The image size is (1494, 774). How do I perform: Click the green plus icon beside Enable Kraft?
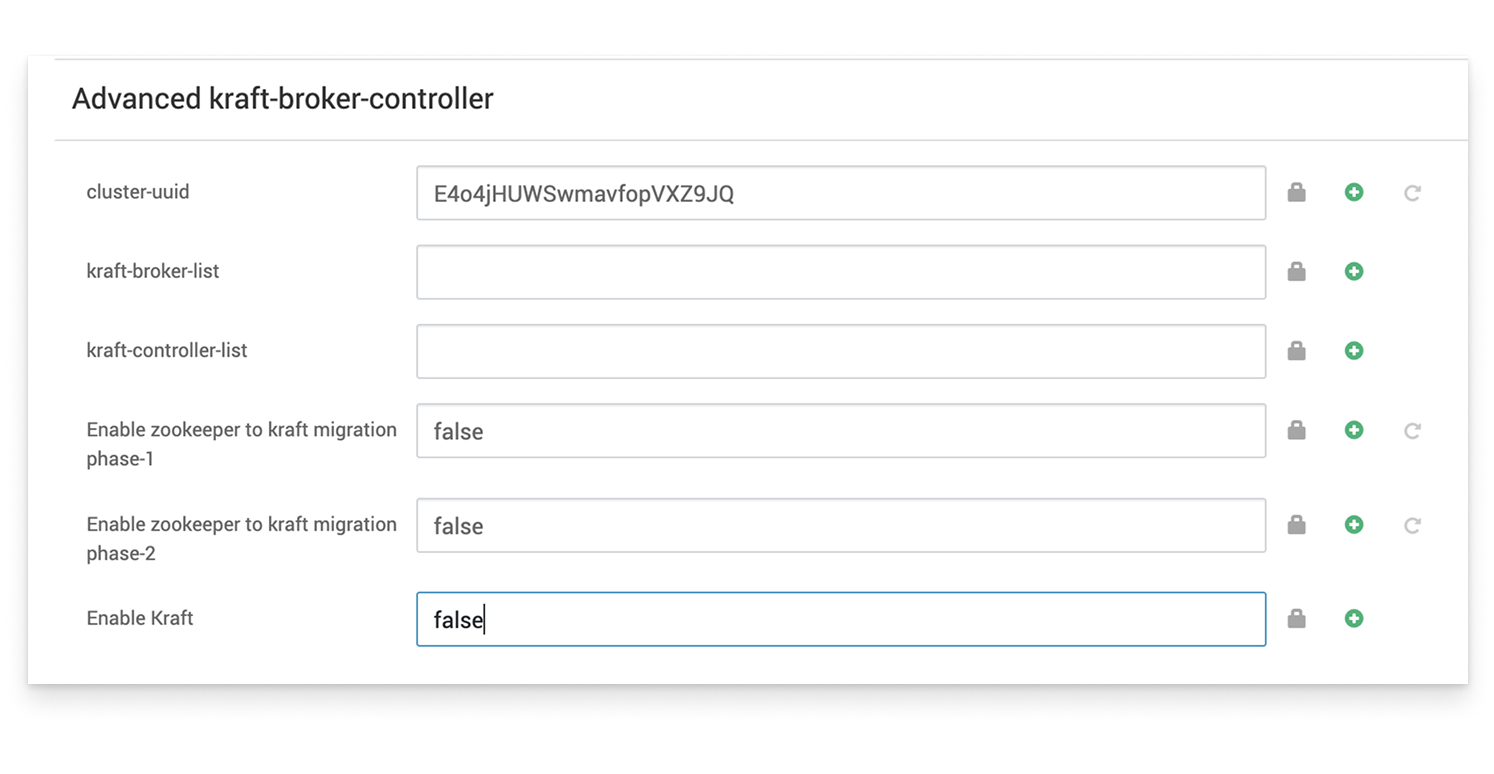pyautogui.click(x=1354, y=619)
